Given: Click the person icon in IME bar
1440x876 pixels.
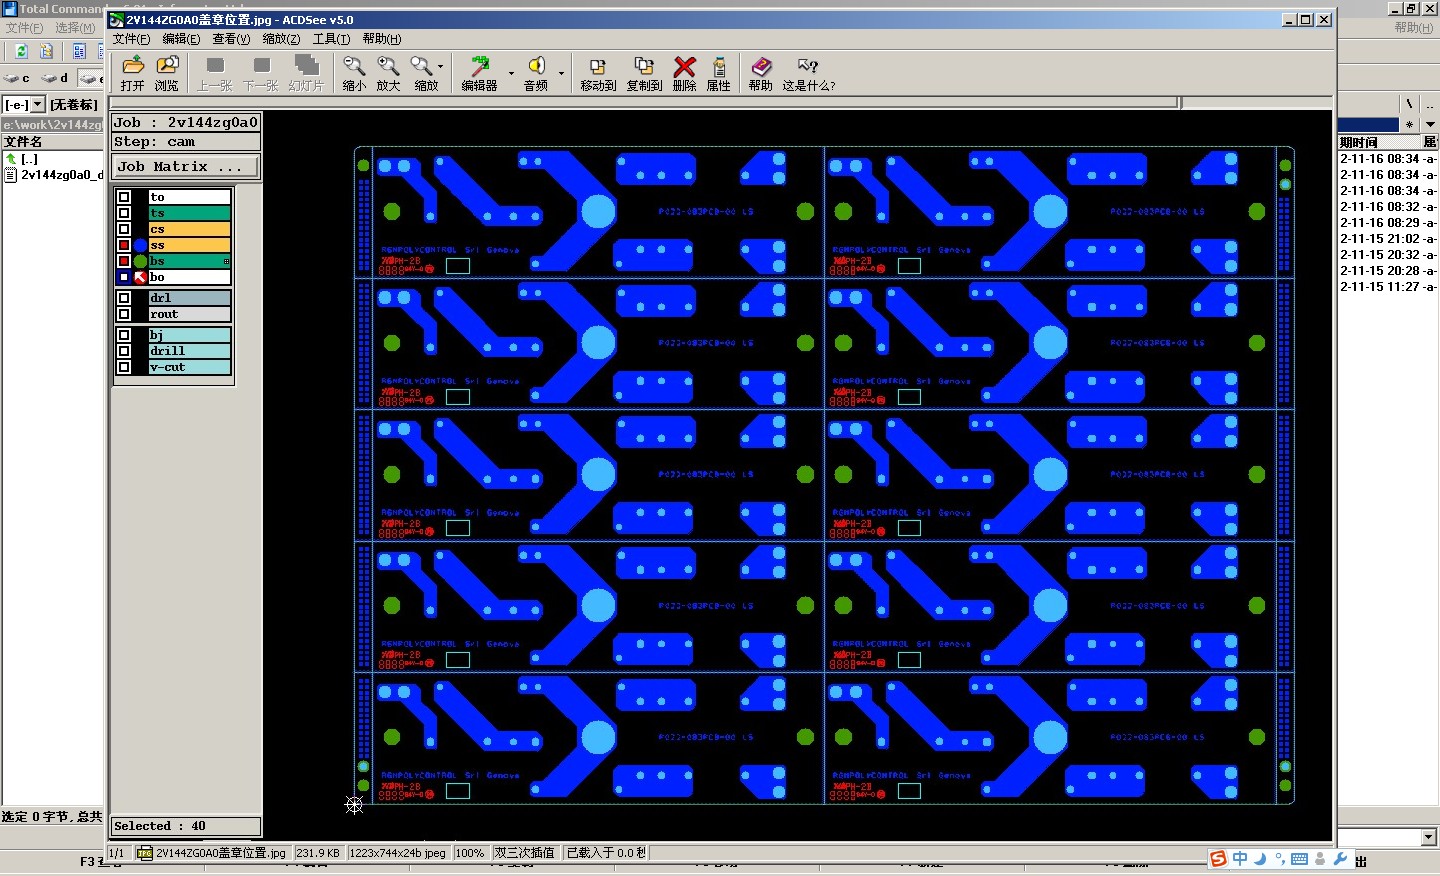Looking at the screenshot, I should click(x=1320, y=859).
